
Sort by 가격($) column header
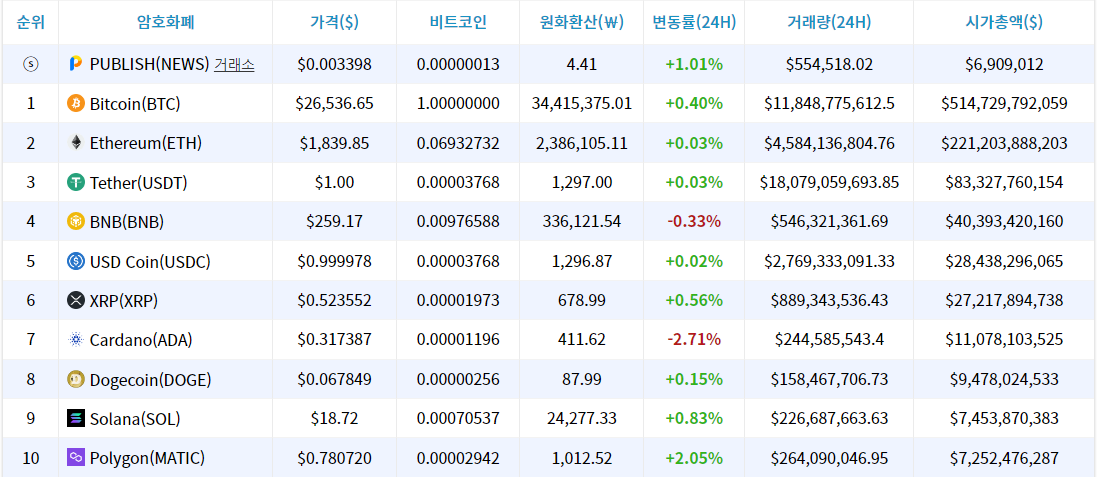click(x=334, y=22)
